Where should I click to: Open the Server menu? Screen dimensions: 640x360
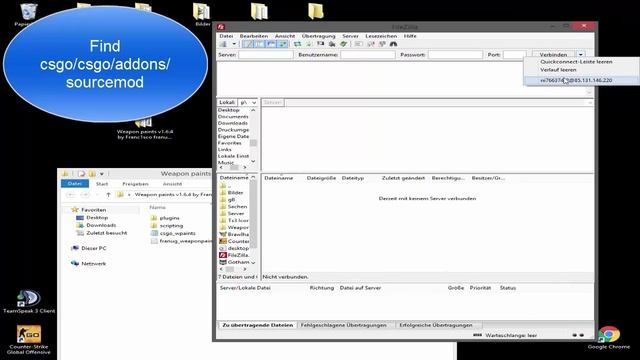click(350, 36)
